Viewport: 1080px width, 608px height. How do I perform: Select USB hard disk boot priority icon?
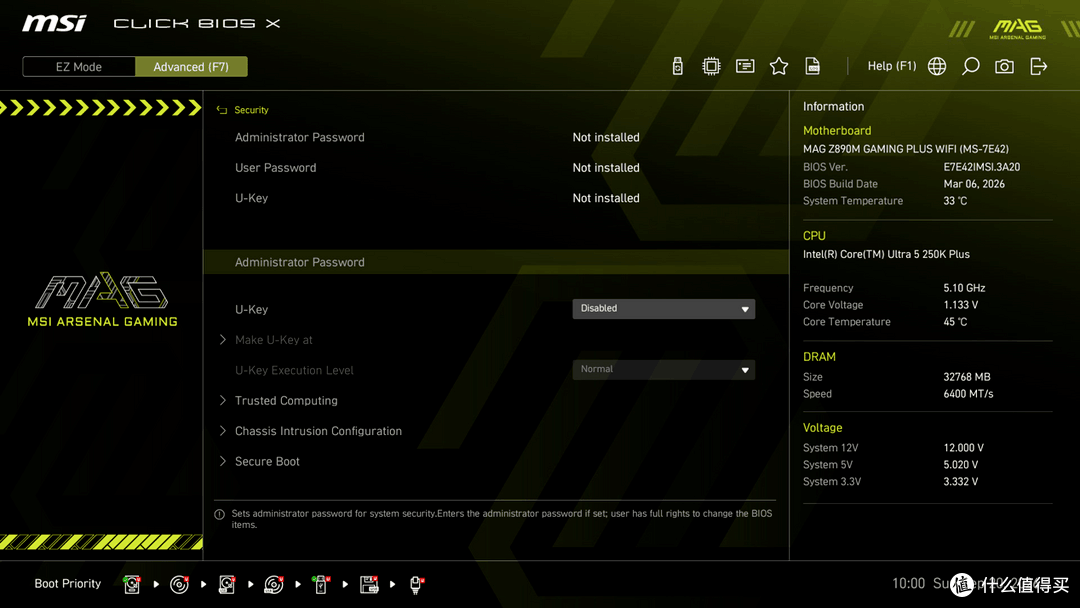click(227, 584)
